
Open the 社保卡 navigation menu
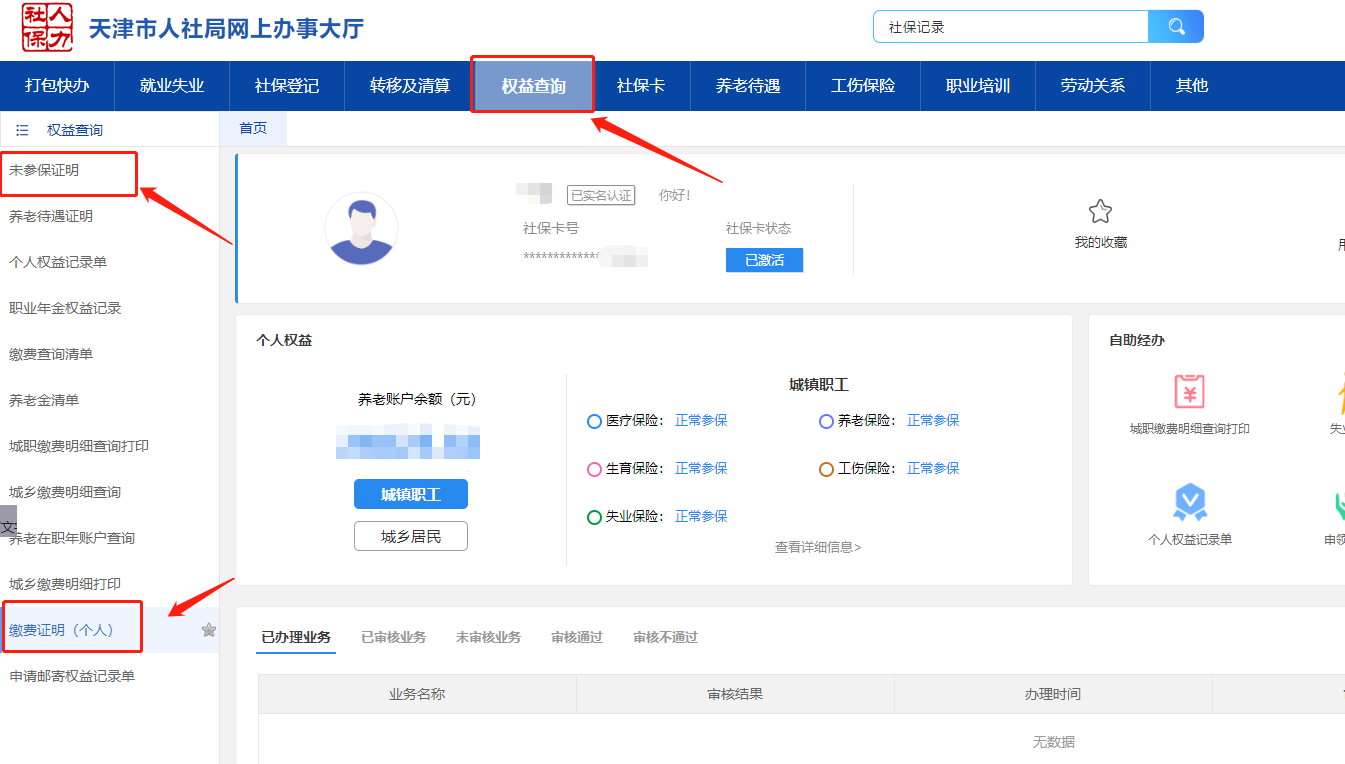(x=640, y=86)
